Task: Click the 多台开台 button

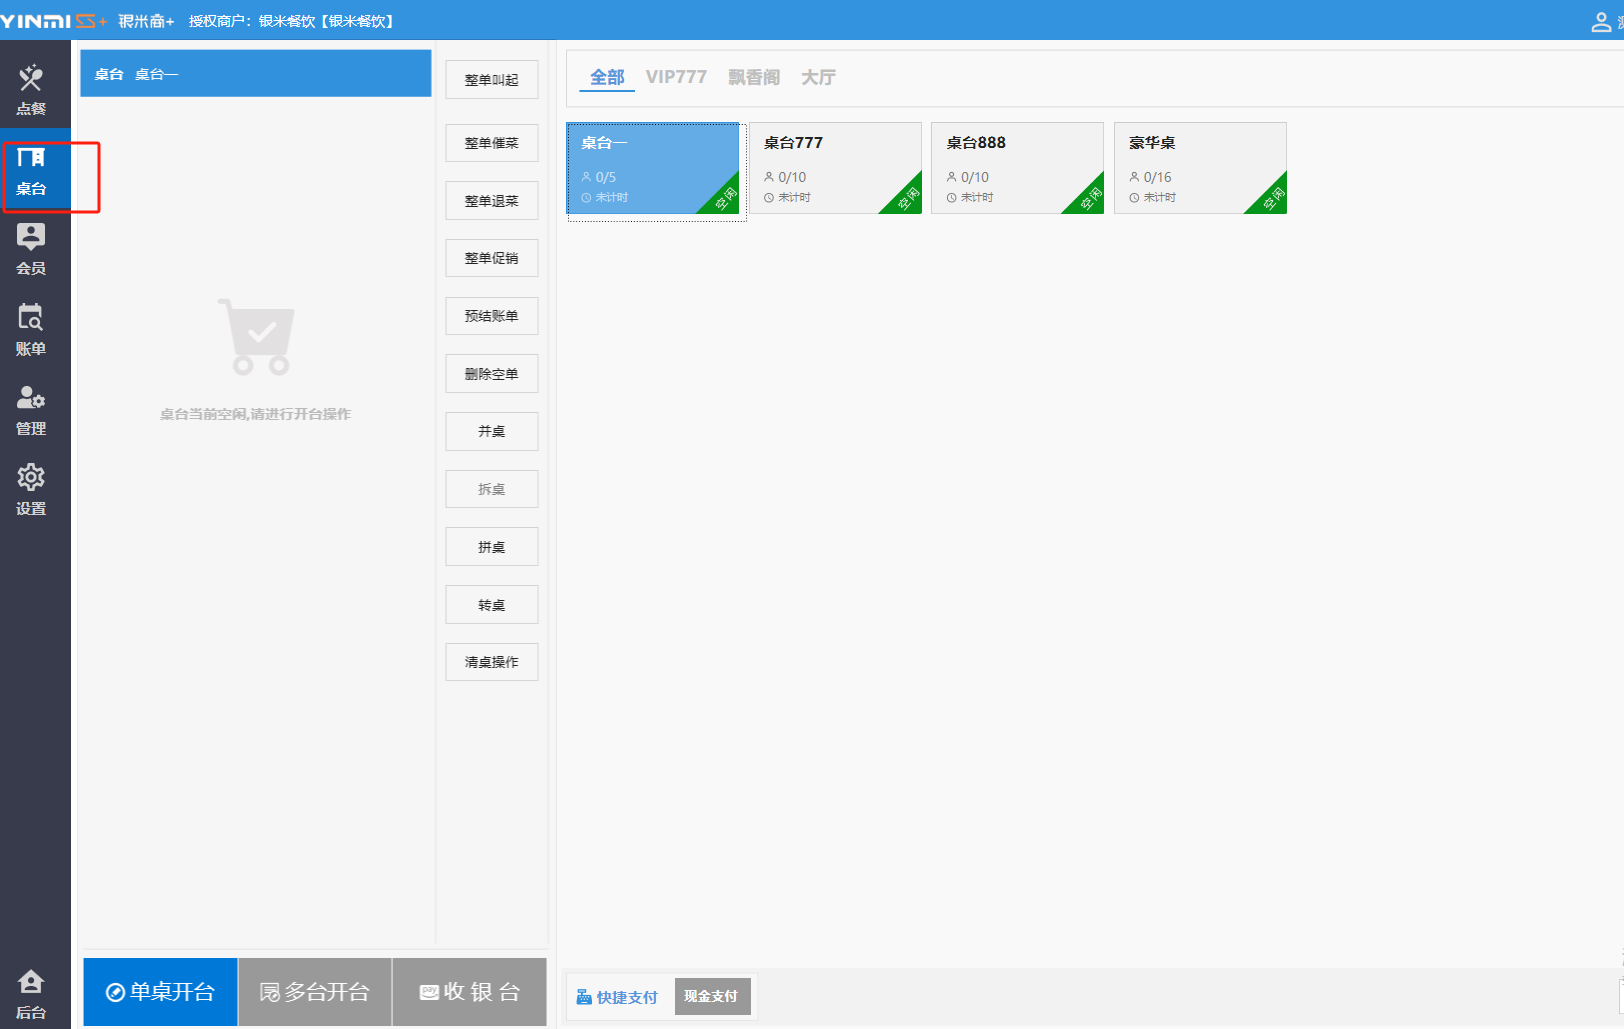Action: coord(314,992)
